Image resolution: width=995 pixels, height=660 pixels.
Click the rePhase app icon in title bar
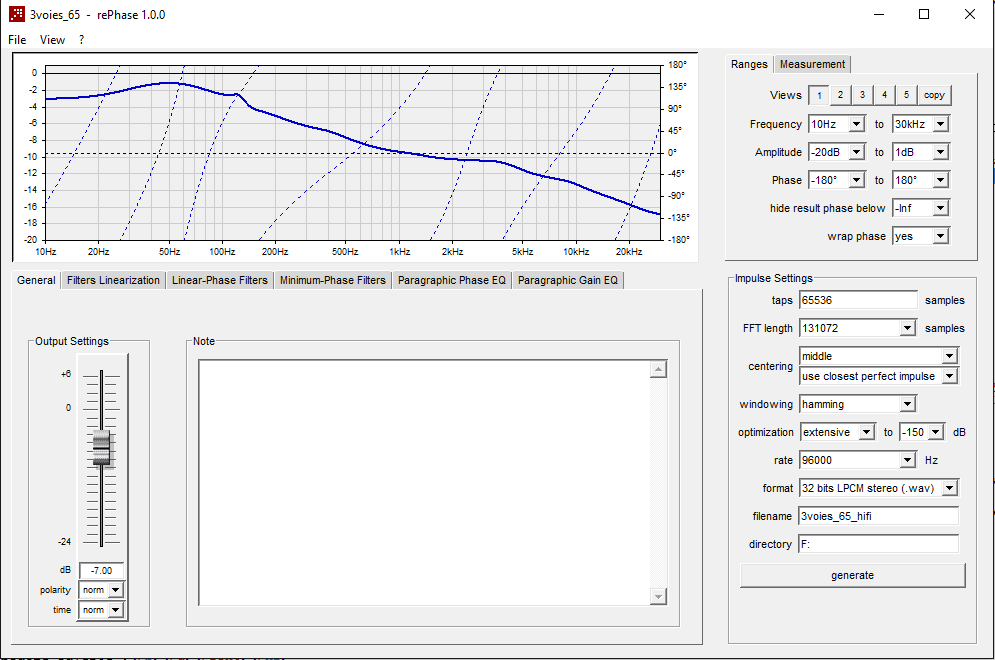click(16, 14)
